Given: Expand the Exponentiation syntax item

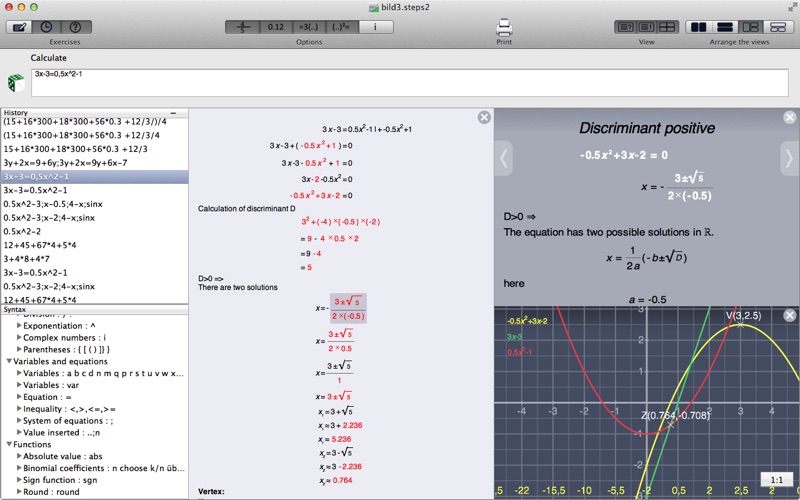Looking at the screenshot, I should click(x=19, y=326).
